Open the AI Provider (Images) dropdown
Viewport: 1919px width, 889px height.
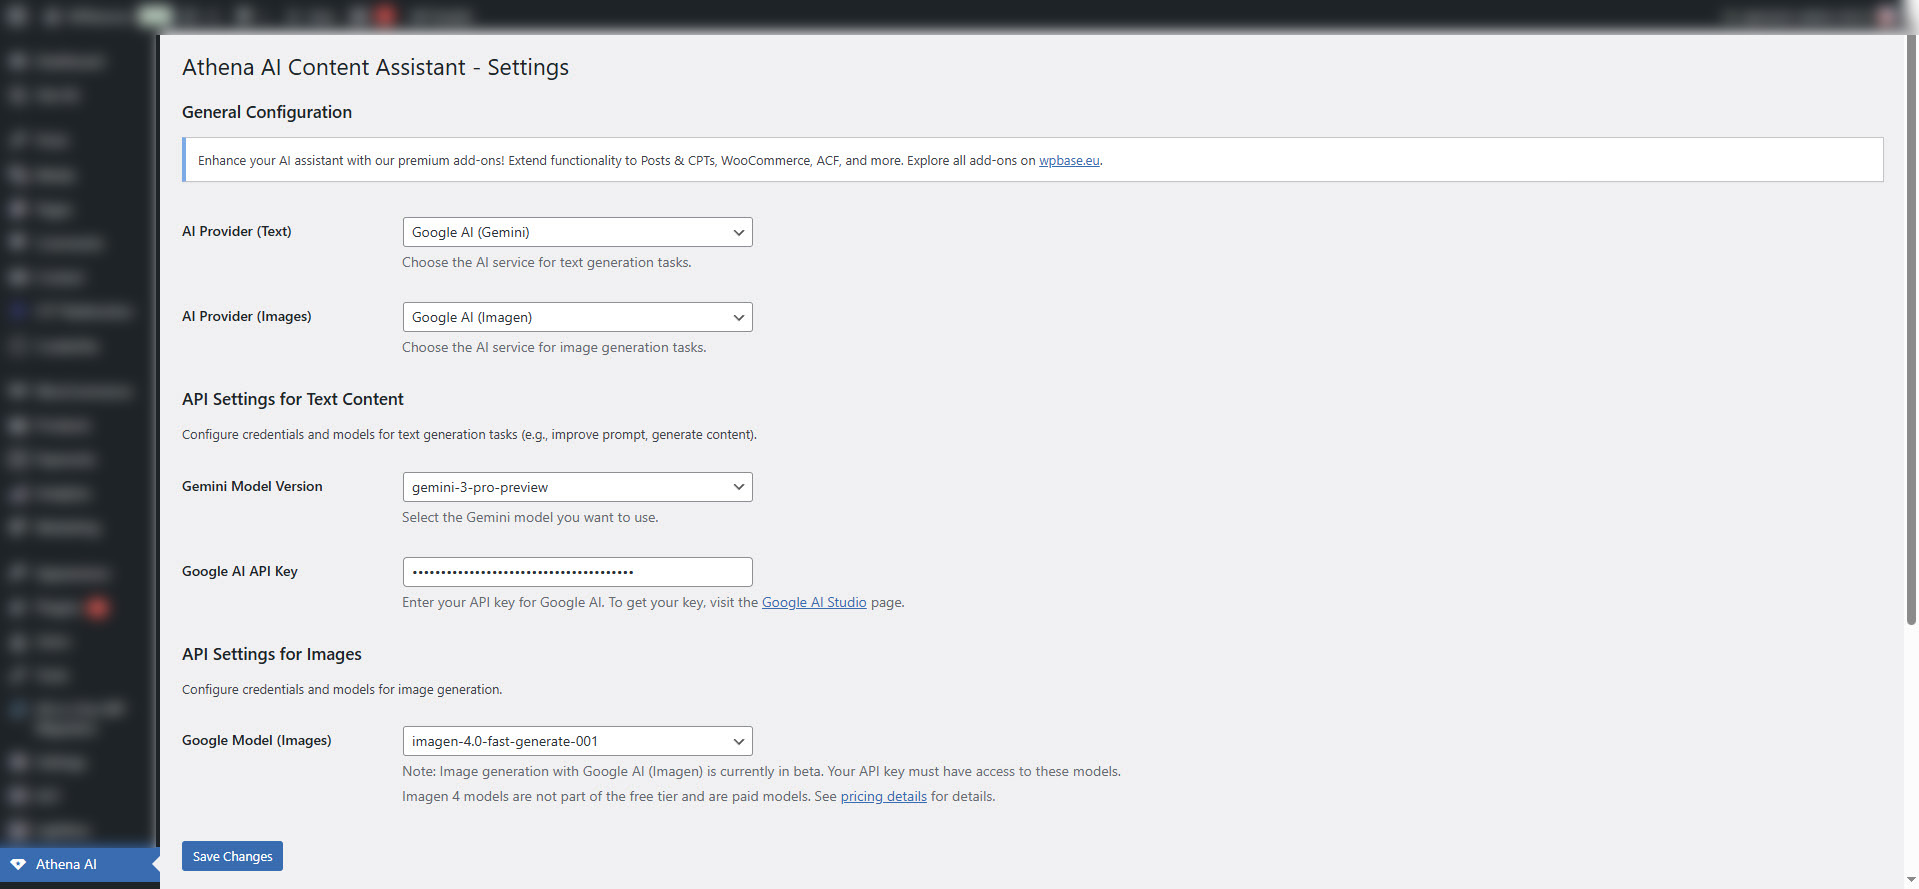click(x=577, y=317)
